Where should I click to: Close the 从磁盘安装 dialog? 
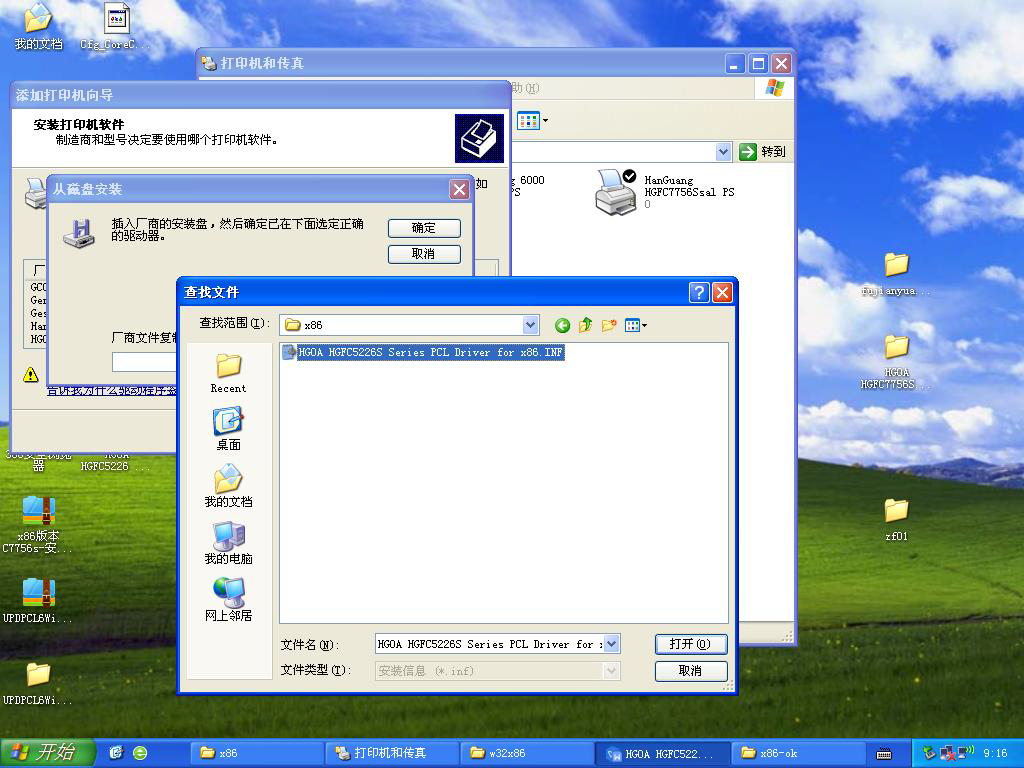[x=459, y=189]
